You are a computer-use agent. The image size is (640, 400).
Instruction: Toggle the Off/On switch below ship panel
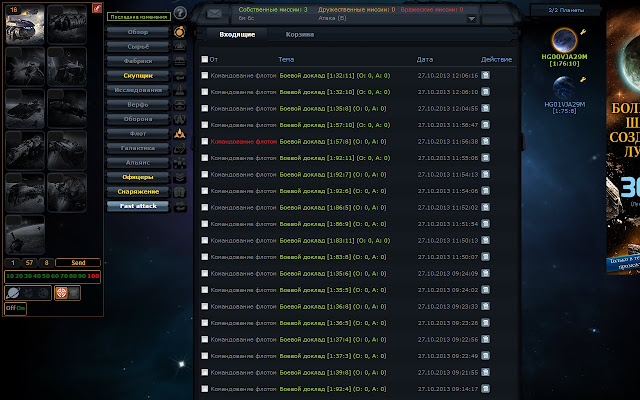[16, 308]
